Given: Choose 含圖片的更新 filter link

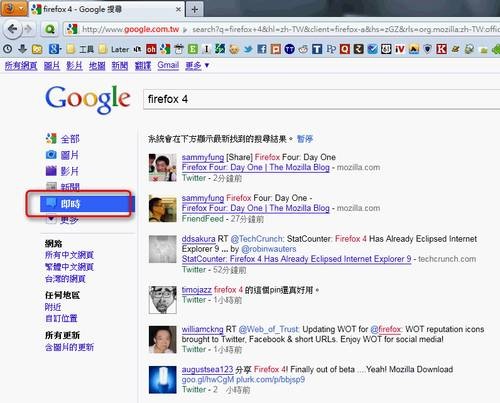Looking at the screenshot, I should point(69,347).
